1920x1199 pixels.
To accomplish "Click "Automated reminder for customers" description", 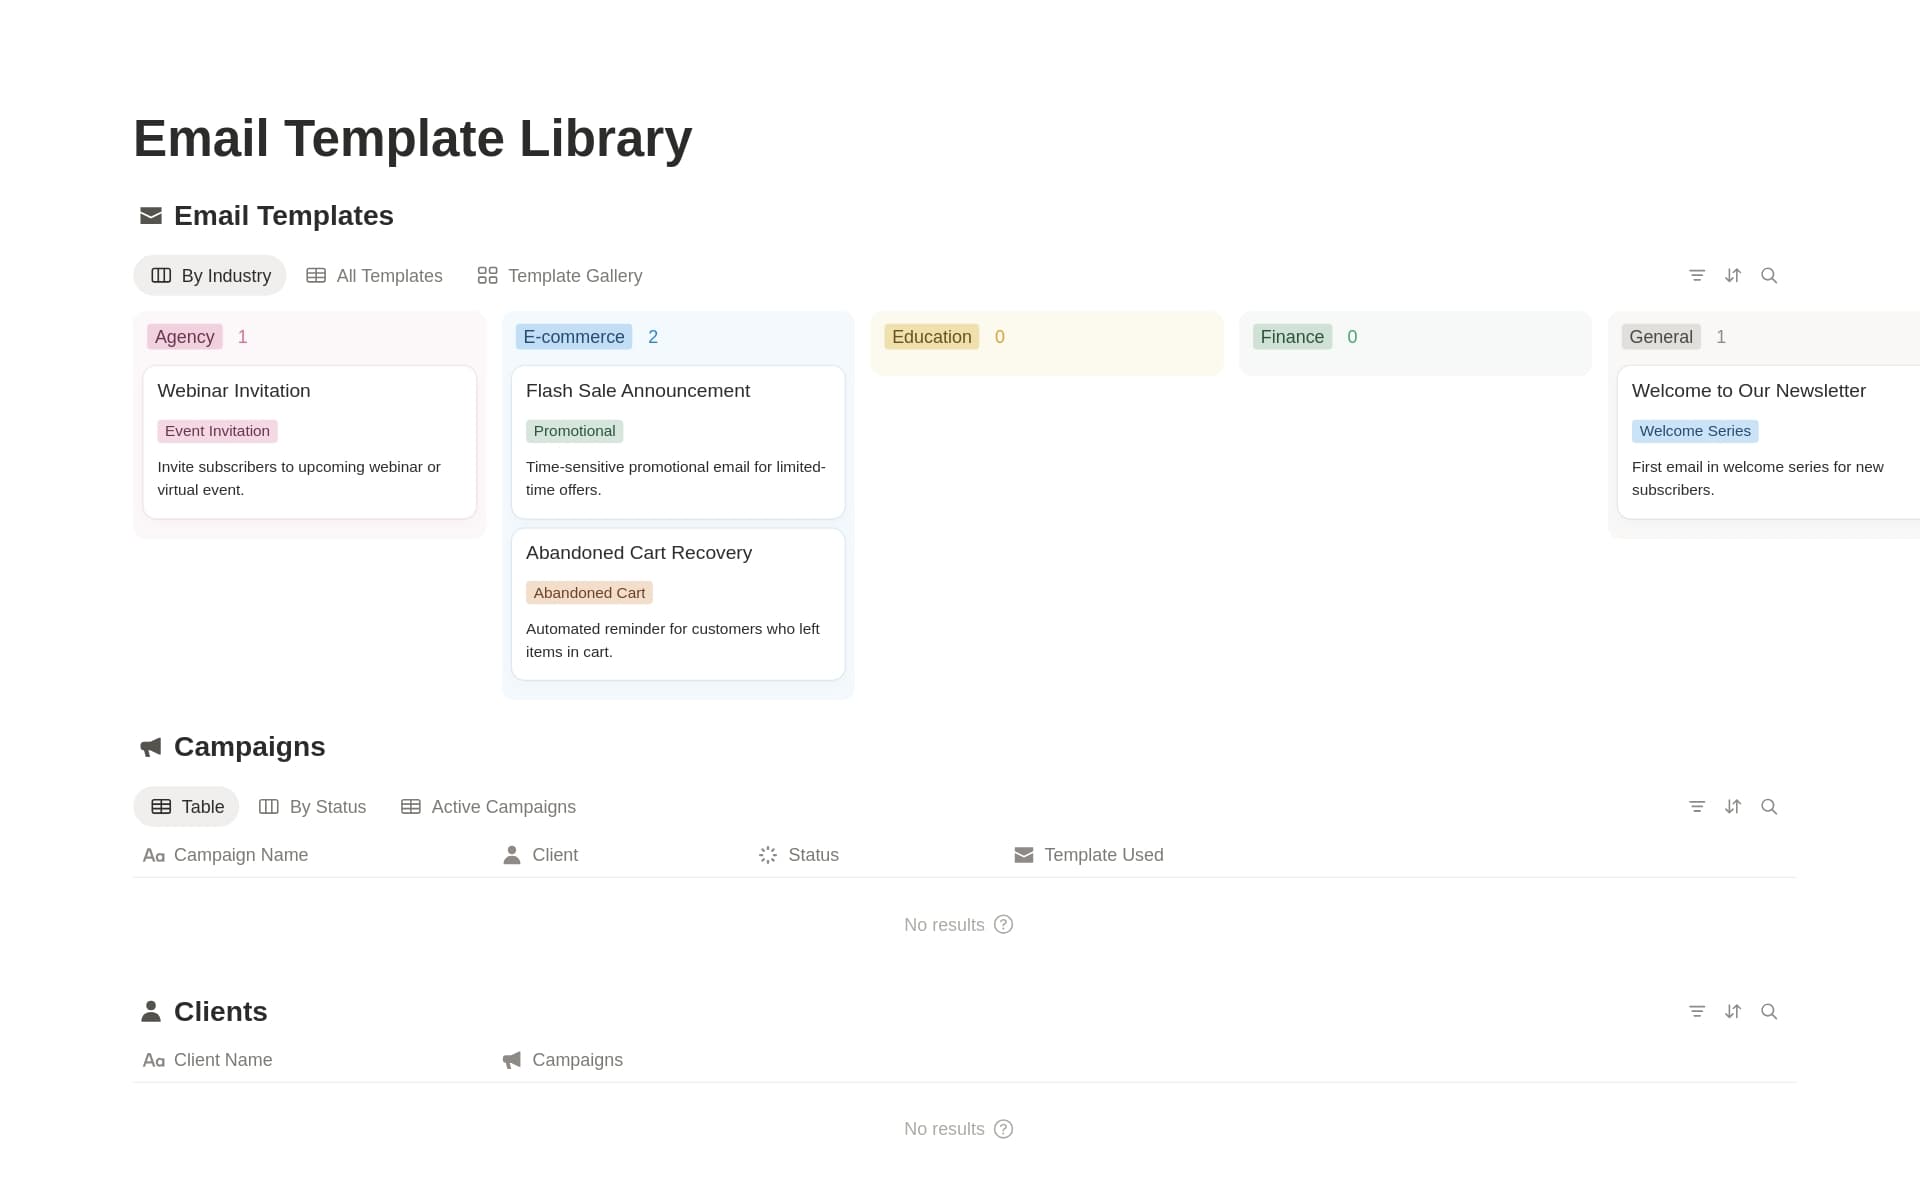I will 673,640.
